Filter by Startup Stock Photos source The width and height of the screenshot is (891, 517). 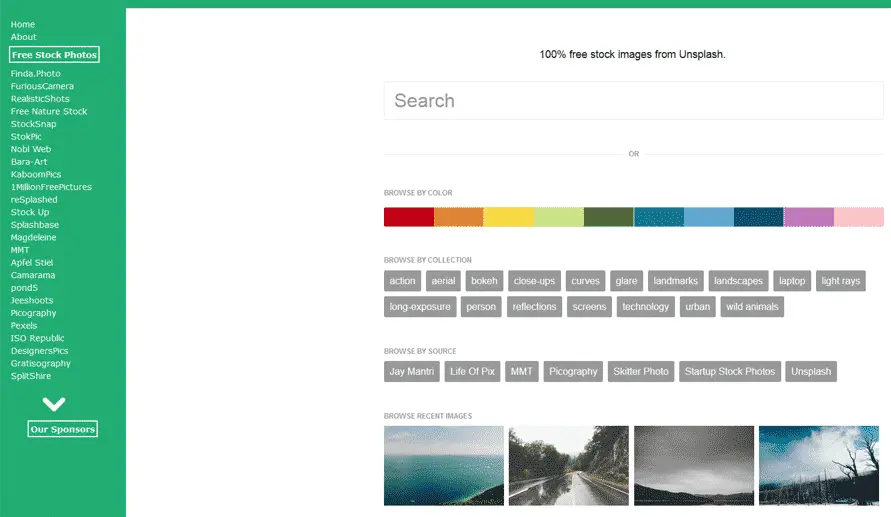(730, 372)
